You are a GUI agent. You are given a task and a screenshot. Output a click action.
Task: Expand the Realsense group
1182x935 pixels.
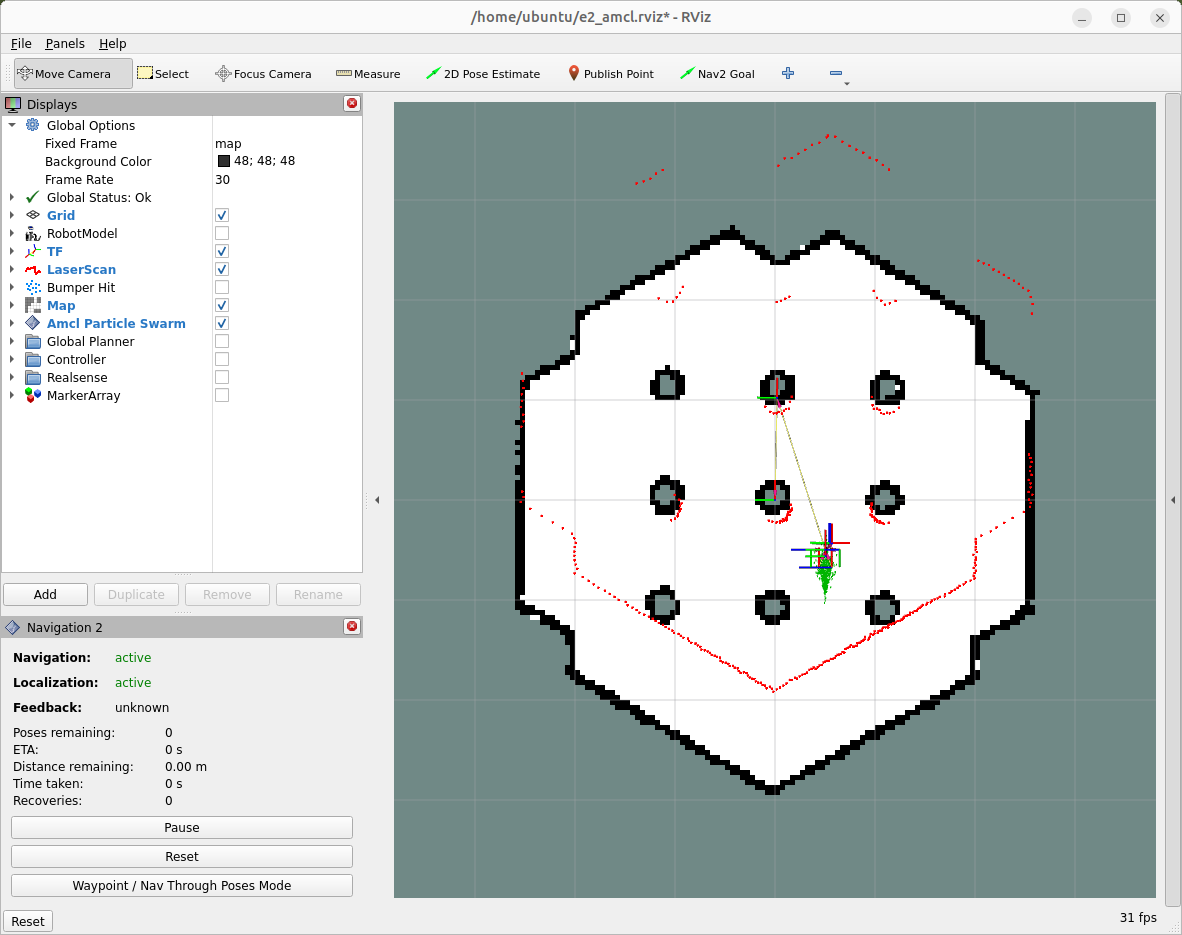12,377
